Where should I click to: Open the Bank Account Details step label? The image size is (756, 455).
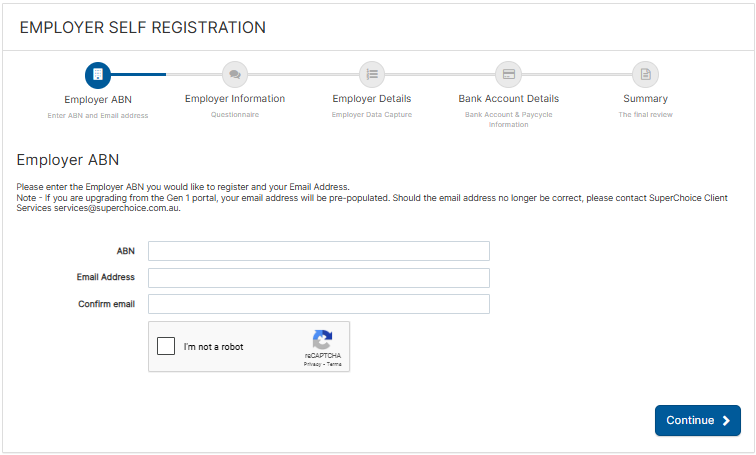coord(509,98)
